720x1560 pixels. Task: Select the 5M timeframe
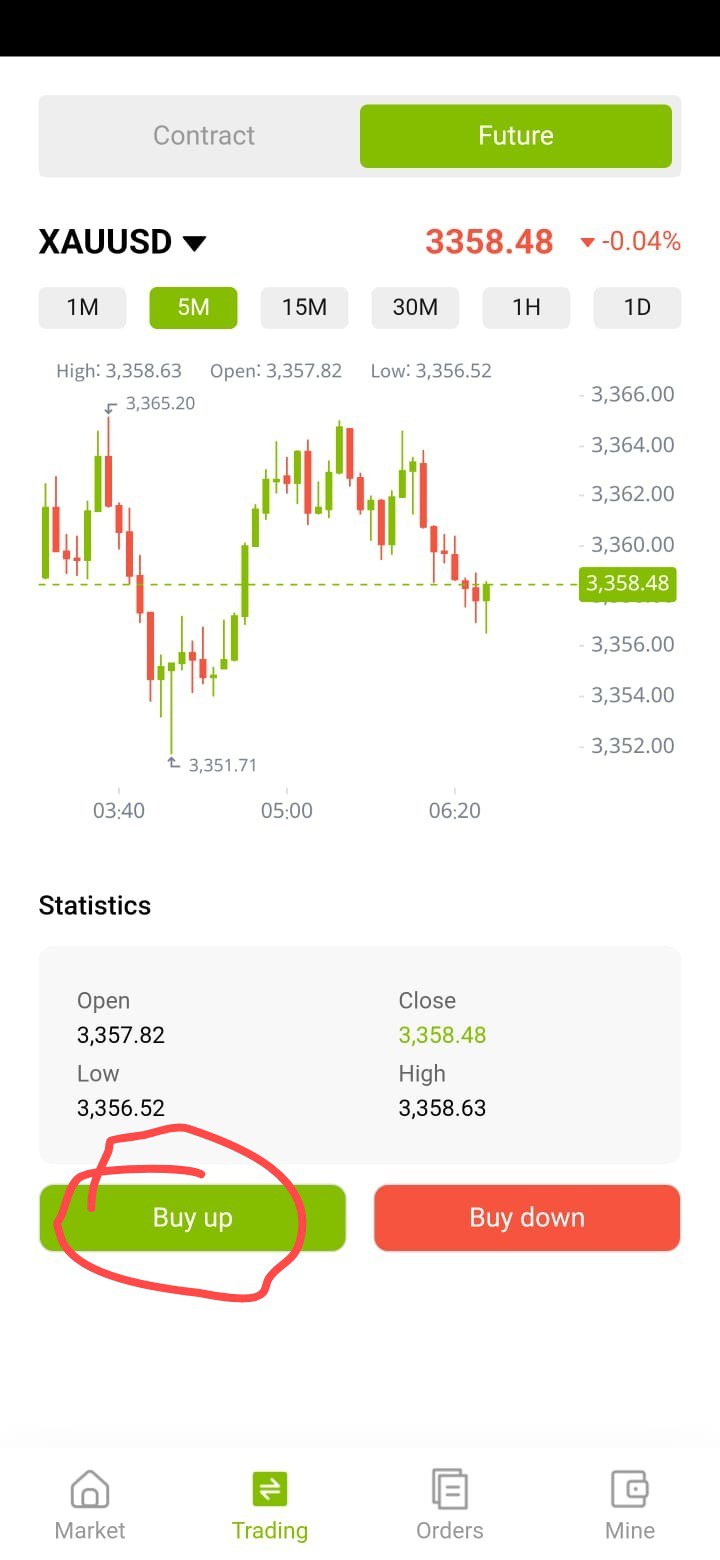pos(194,308)
